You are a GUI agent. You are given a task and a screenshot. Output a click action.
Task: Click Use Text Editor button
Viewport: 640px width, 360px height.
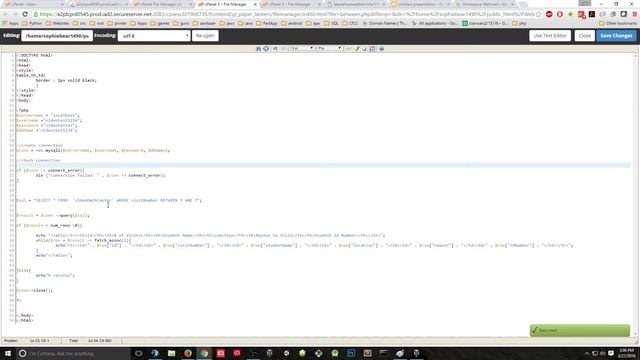click(x=550, y=36)
